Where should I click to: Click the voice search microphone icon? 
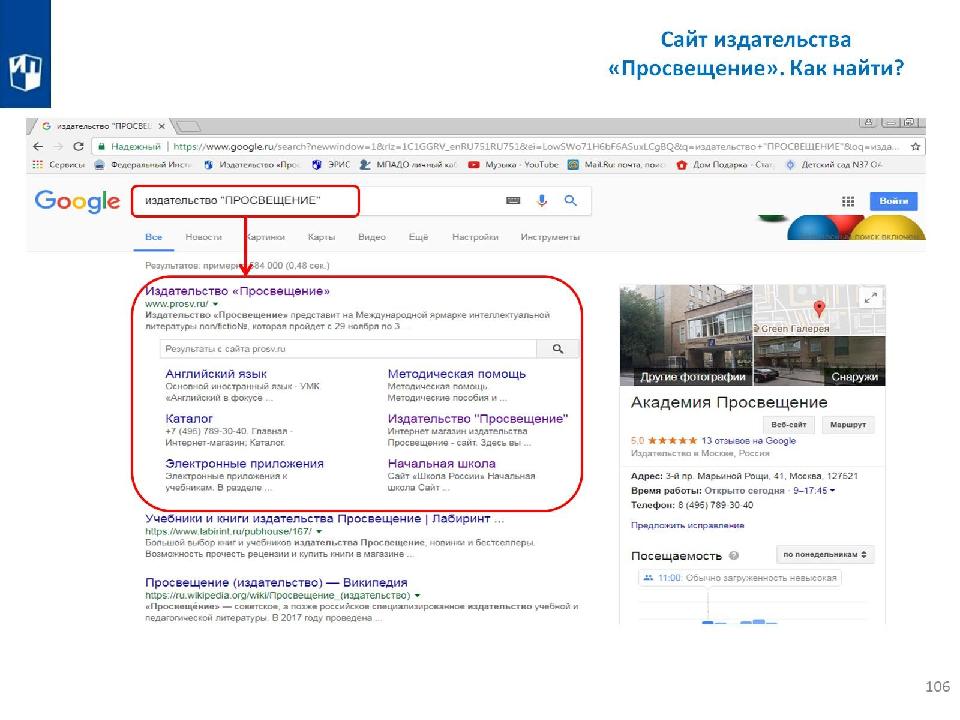click(x=542, y=201)
